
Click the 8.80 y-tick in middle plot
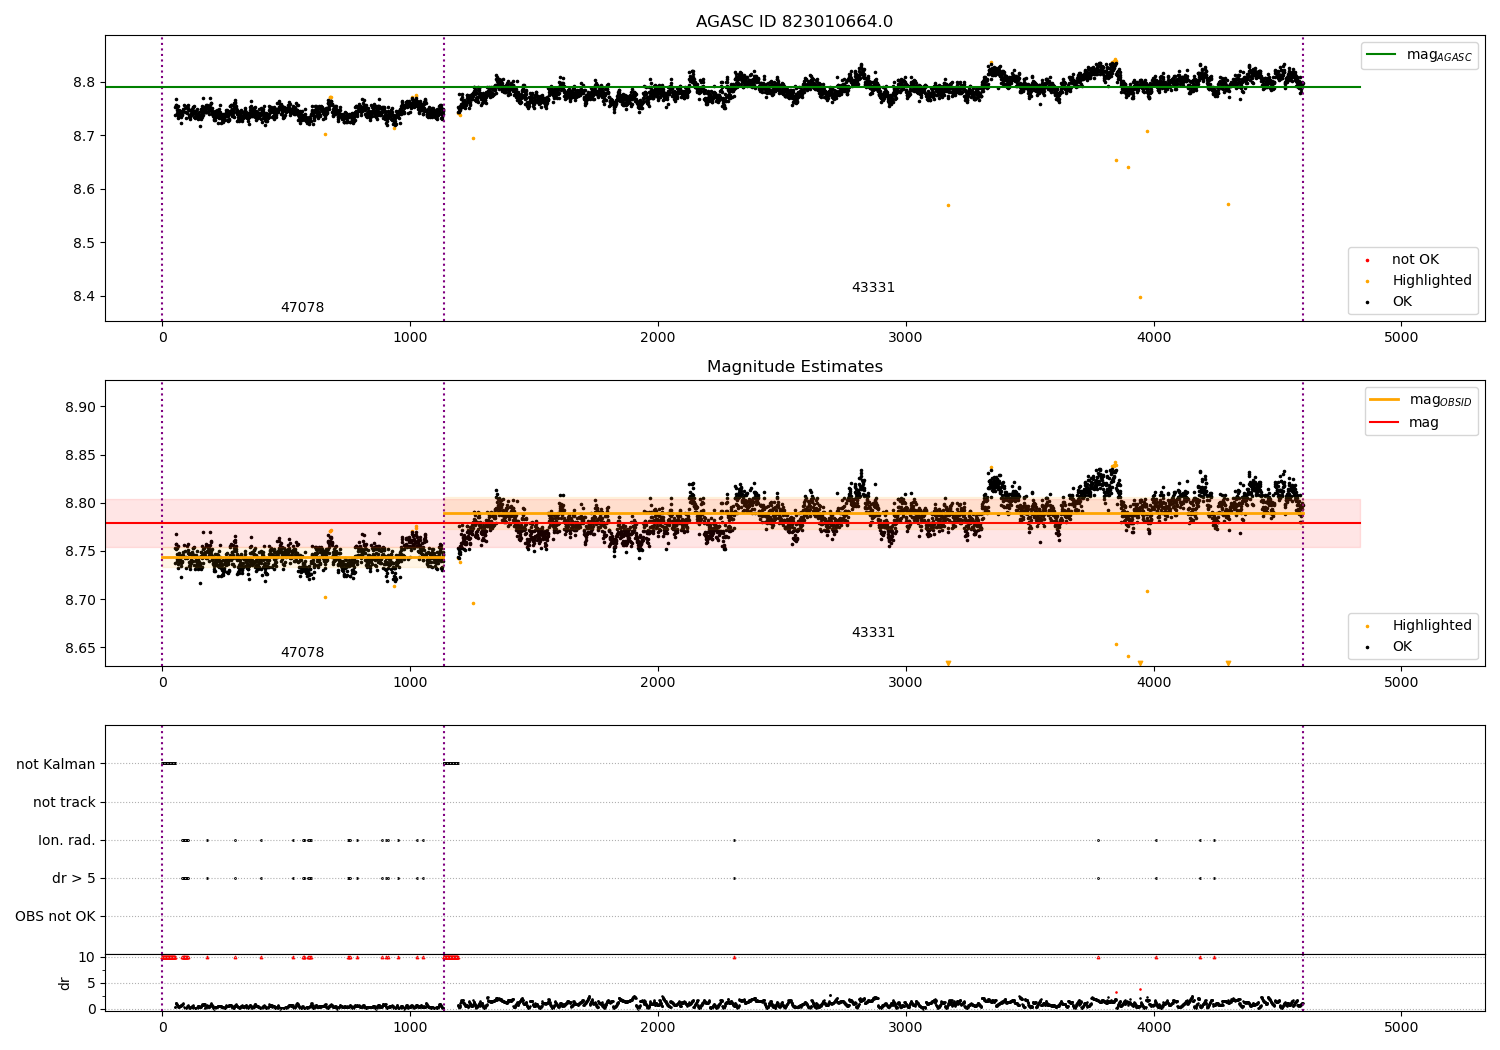pyautogui.click(x=82, y=504)
